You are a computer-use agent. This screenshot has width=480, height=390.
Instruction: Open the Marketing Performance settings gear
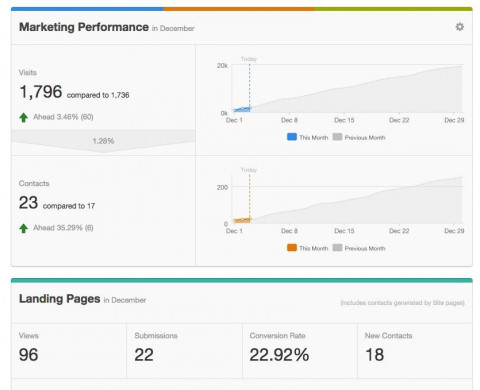(460, 27)
